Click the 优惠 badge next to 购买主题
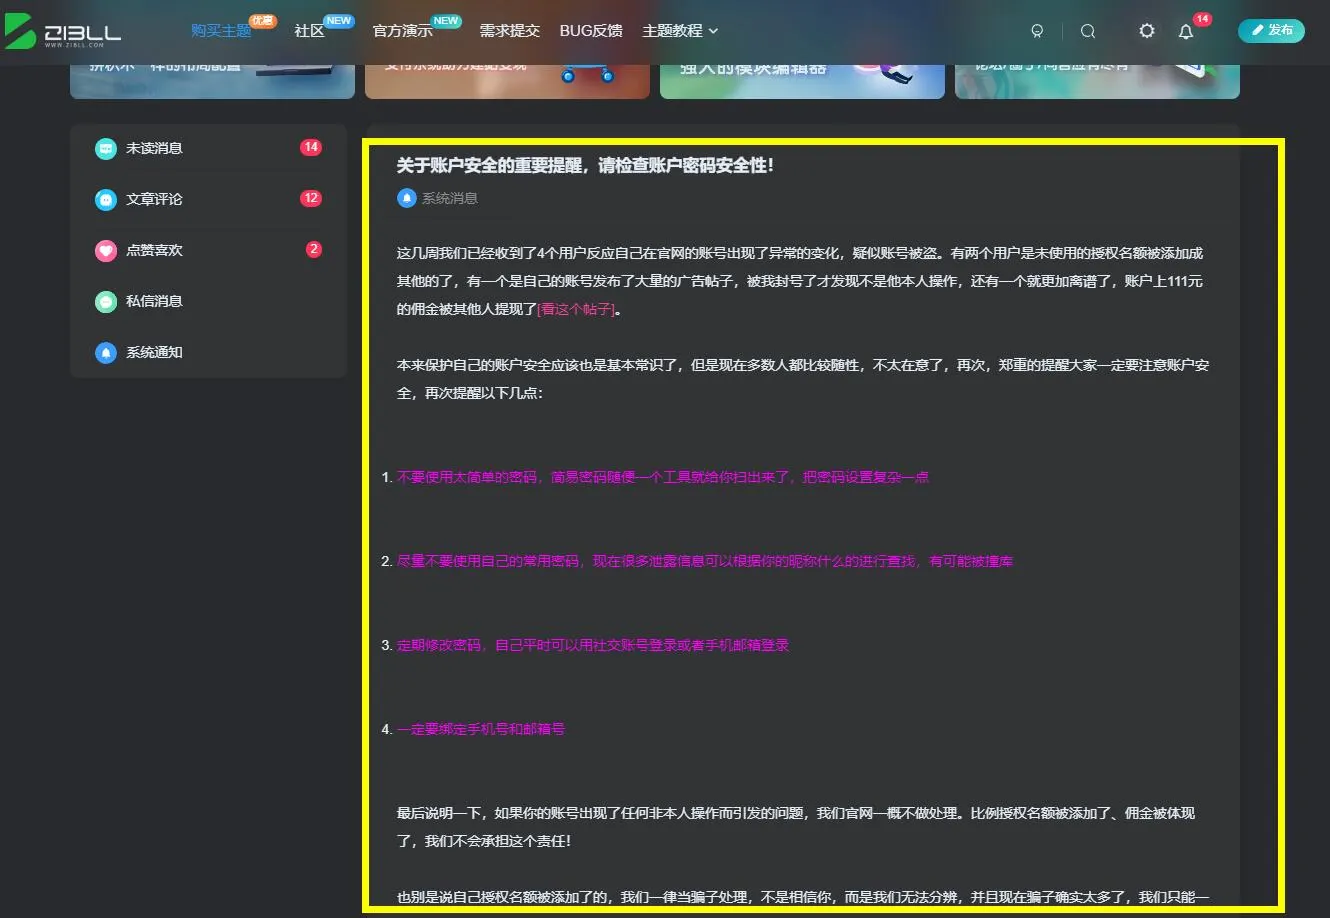The height and width of the screenshot is (918, 1330). coord(263,20)
